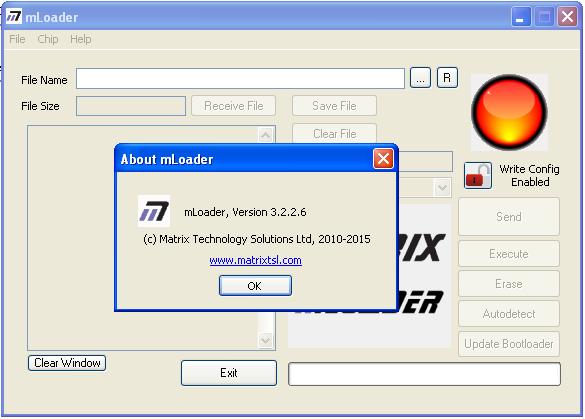This screenshot has width=585, height=419.
Task: Open the Help menu
Action: 81,39
